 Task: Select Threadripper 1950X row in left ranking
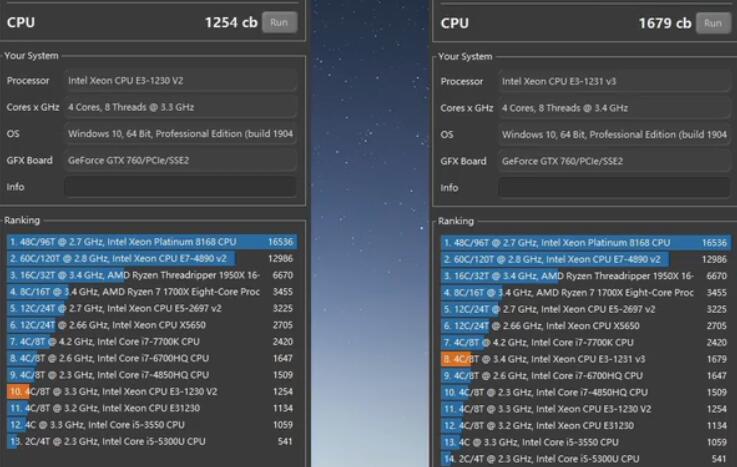tap(151, 275)
